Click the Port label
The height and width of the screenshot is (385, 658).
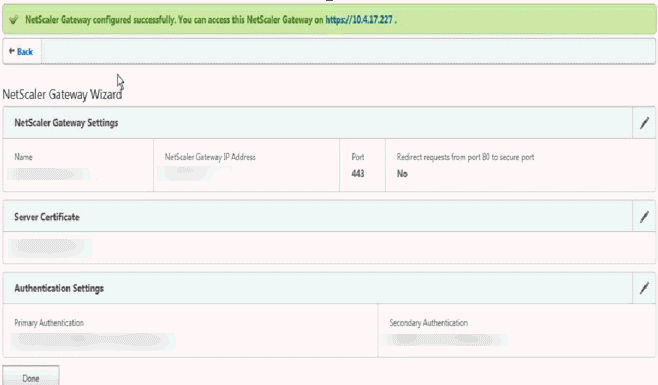[x=358, y=157]
